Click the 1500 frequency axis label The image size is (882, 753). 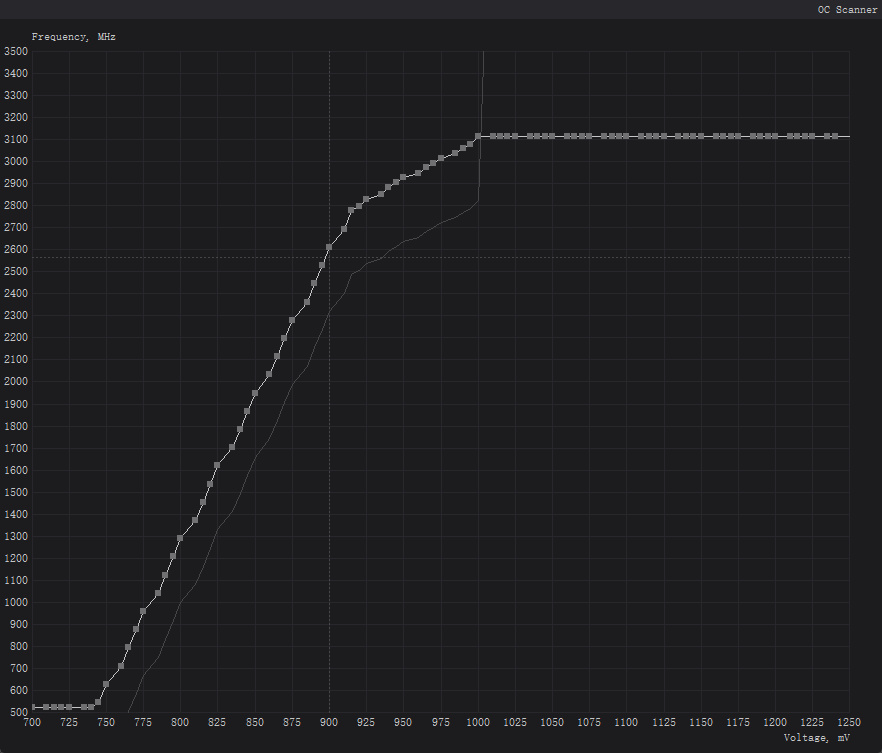(16, 492)
